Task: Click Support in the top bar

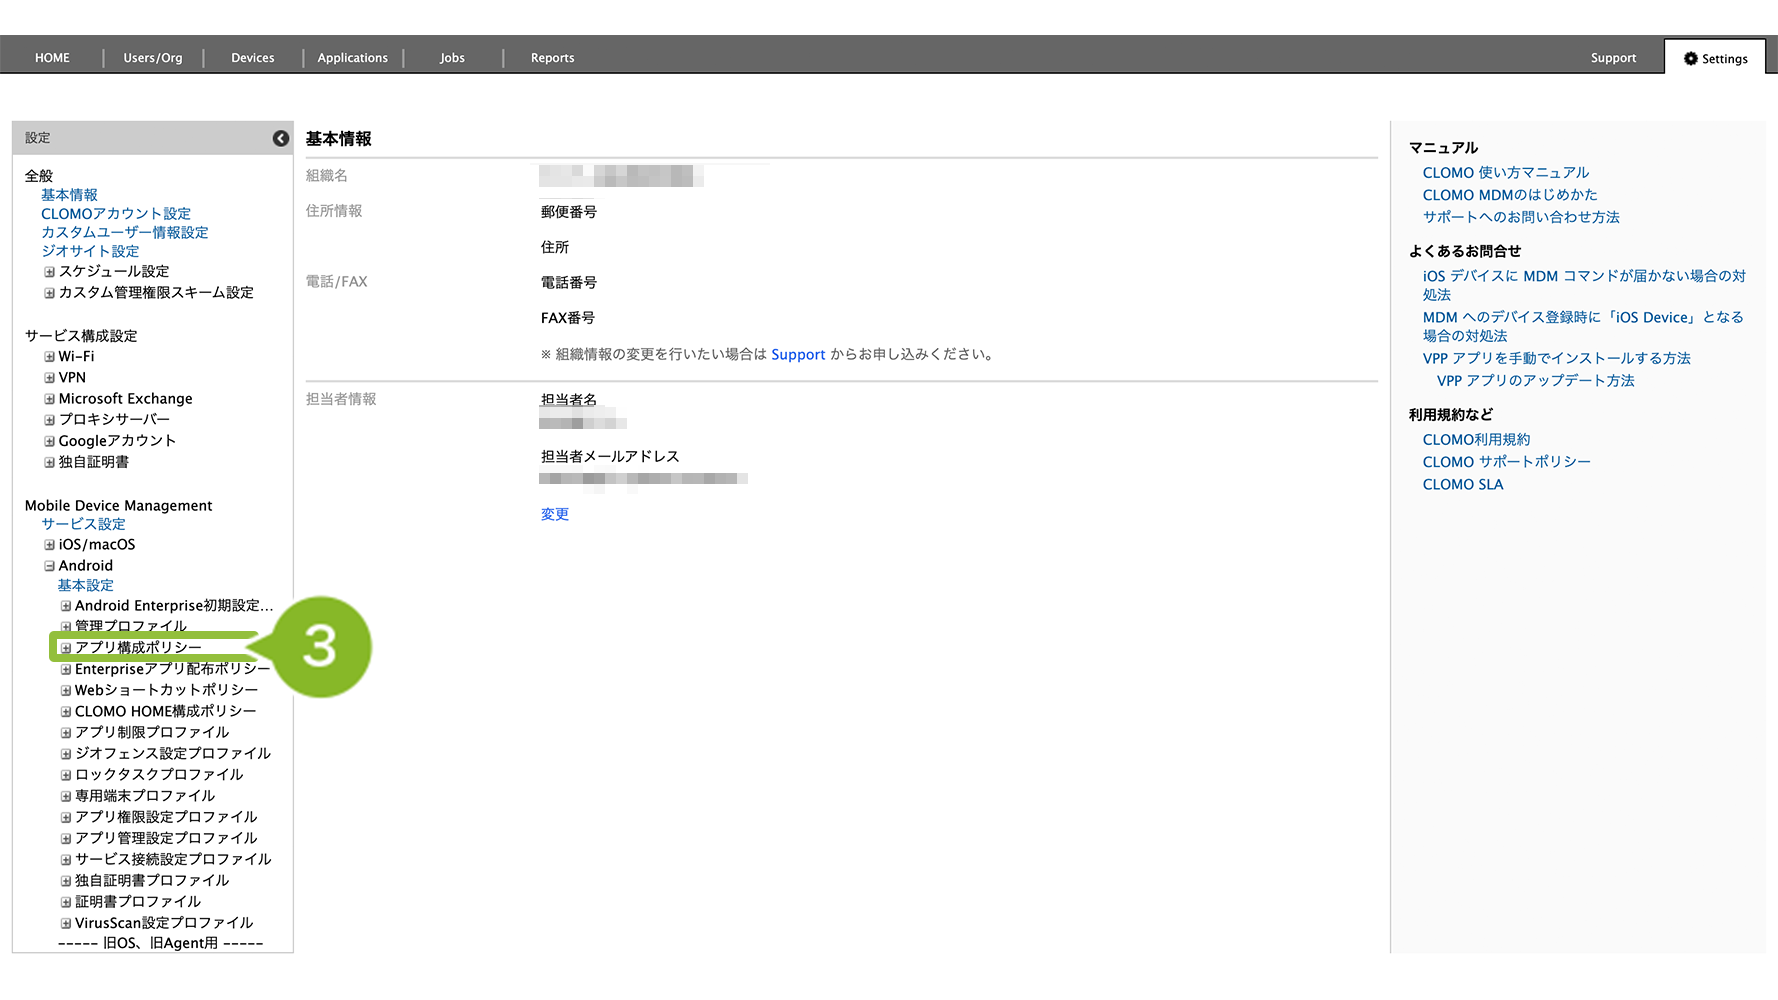Action: coord(1612,58)
